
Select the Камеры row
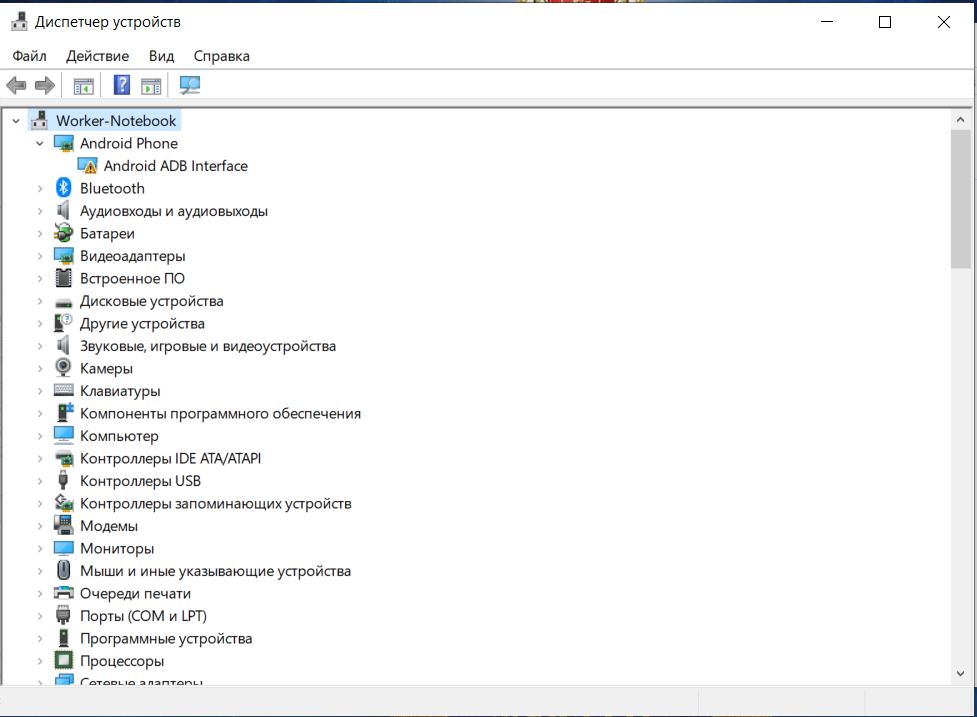[107, 368]
